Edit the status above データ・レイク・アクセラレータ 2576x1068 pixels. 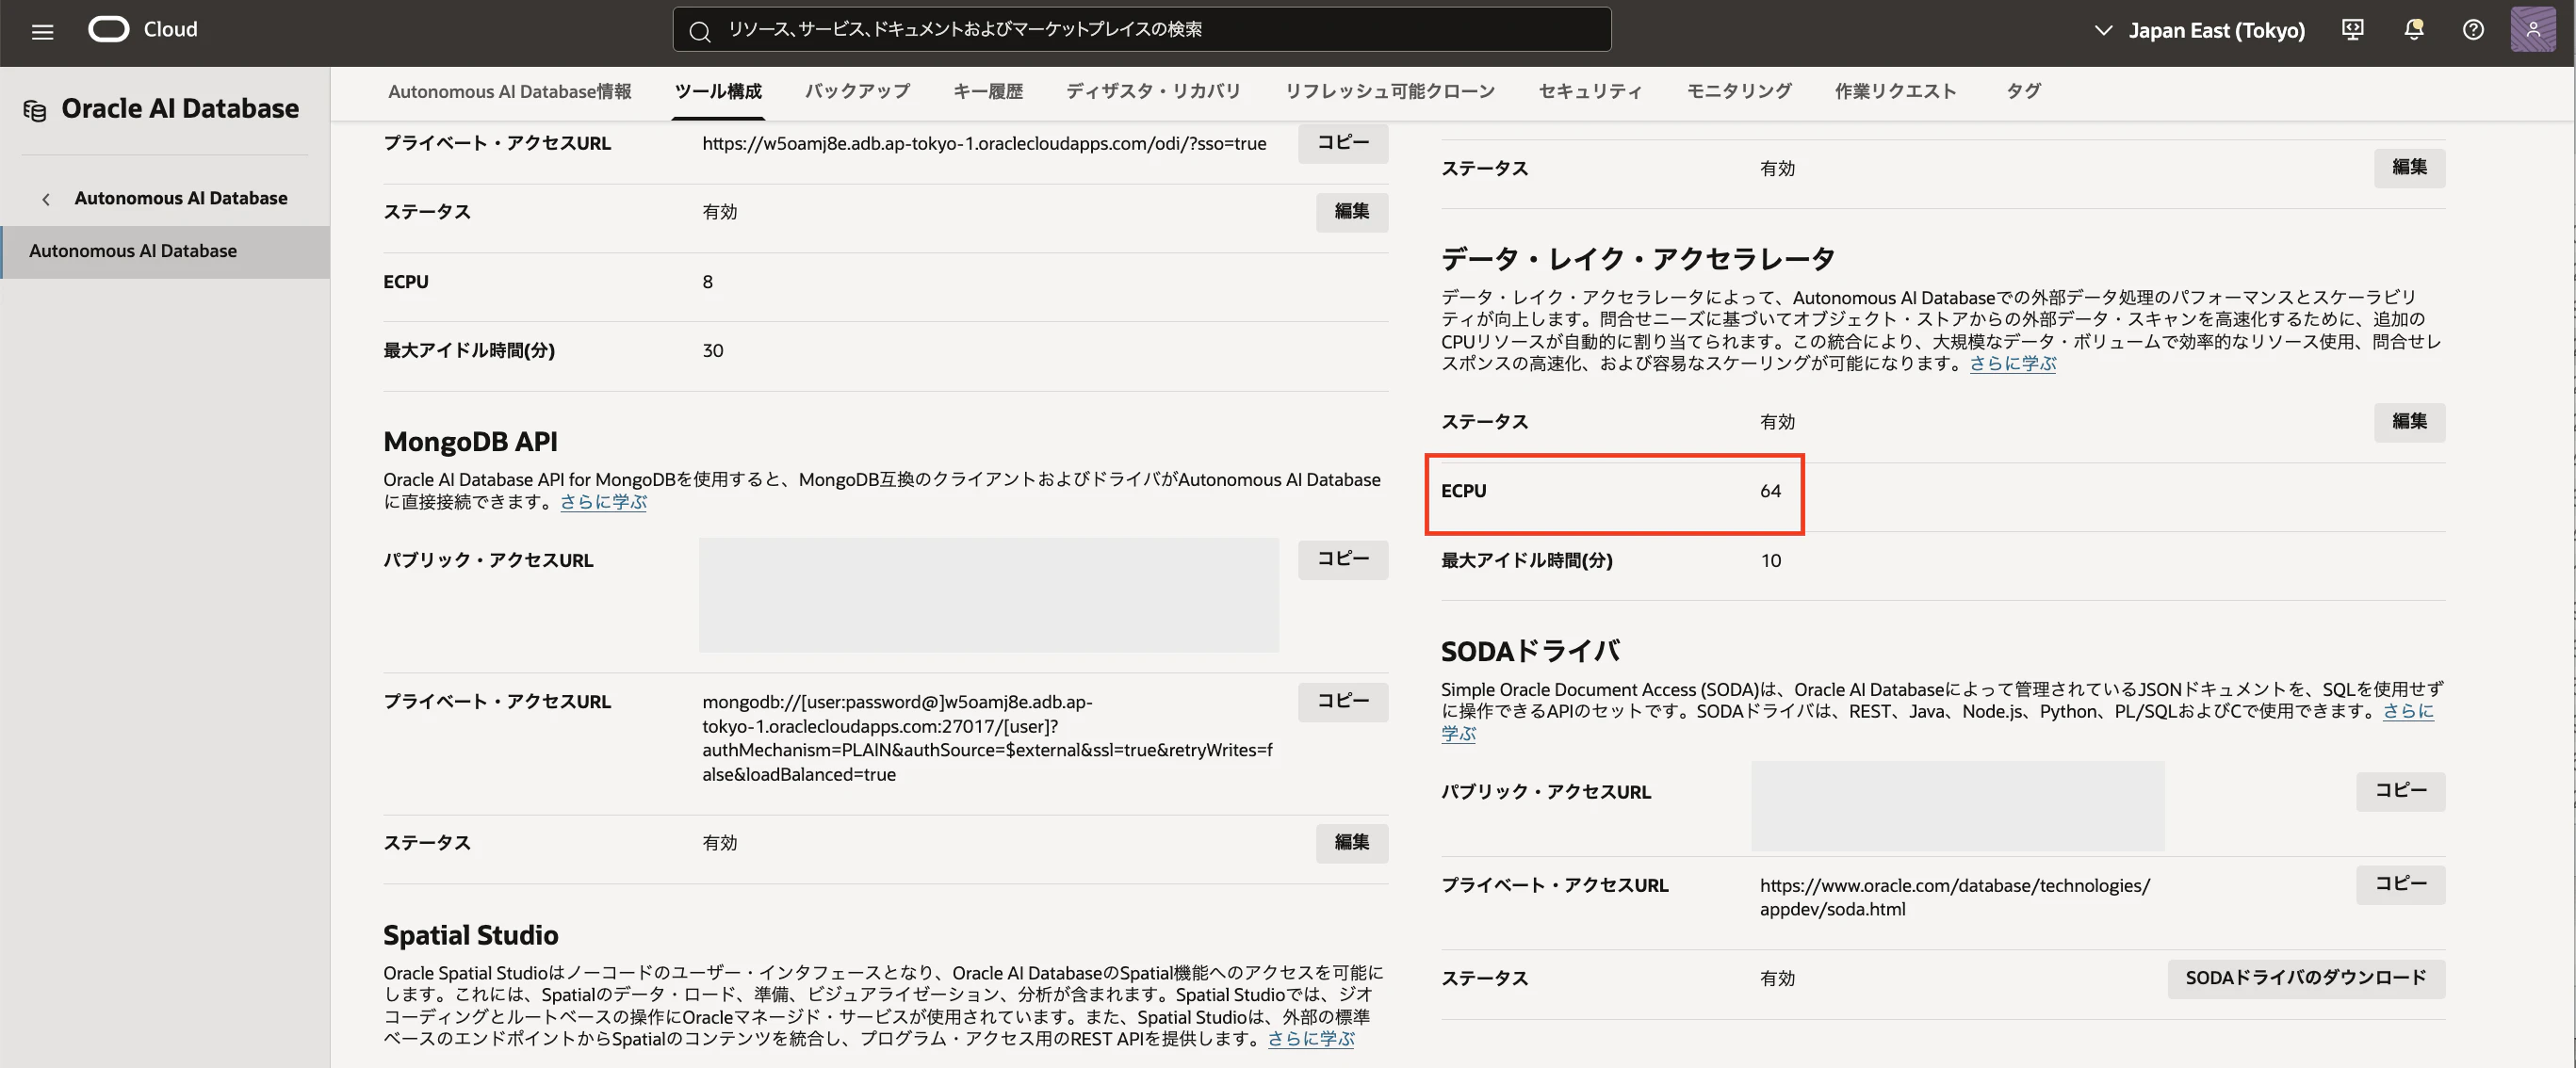pos(2409,167)
